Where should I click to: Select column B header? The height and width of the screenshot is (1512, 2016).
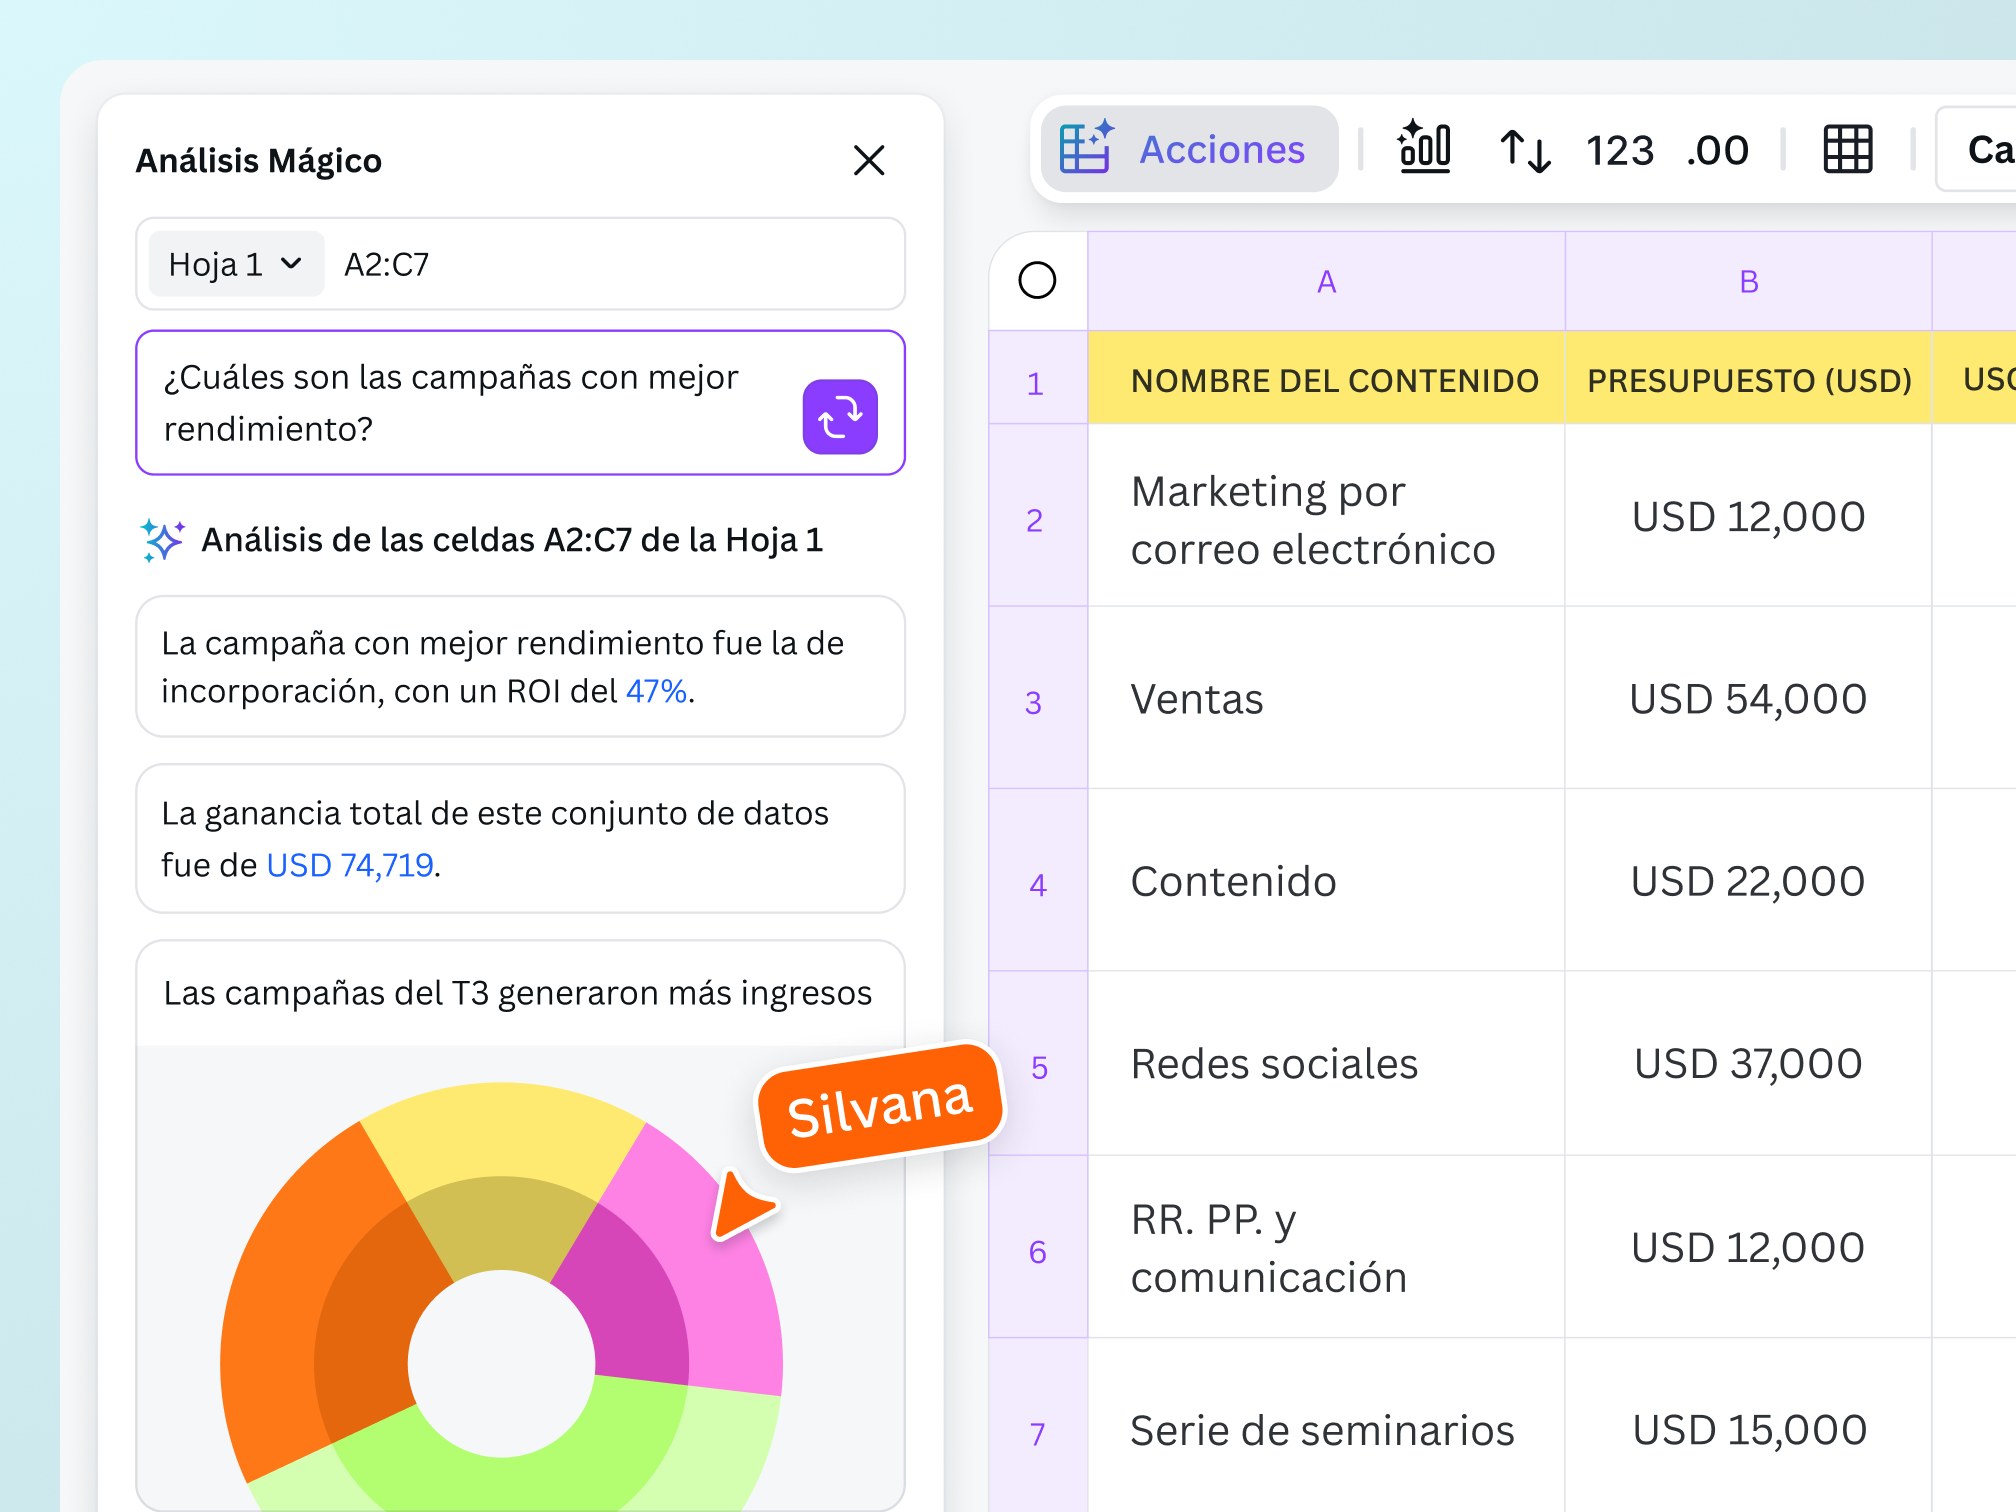point(1748,281)
